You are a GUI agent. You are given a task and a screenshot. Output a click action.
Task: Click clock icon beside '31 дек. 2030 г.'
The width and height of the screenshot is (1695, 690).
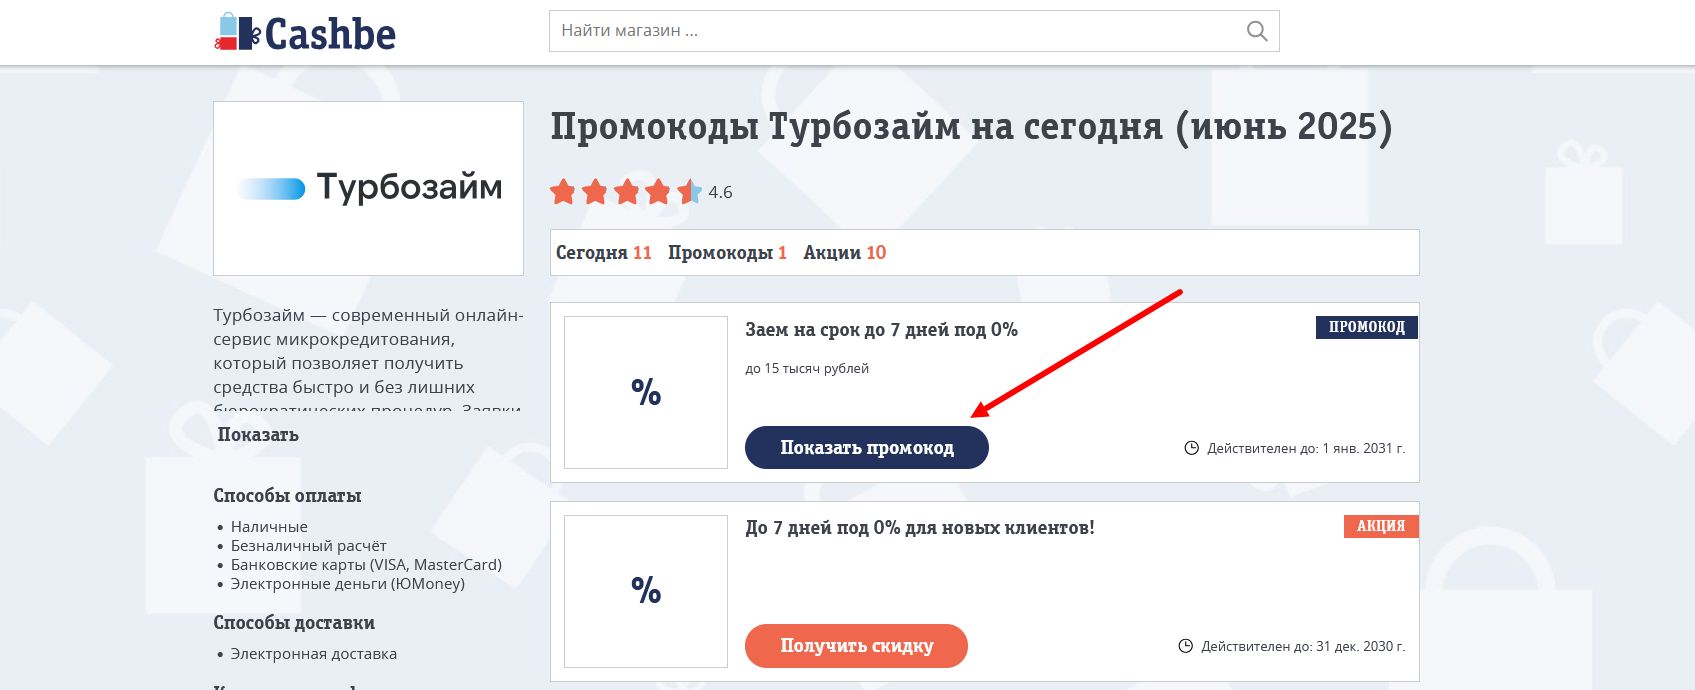tap(1185, 646)
